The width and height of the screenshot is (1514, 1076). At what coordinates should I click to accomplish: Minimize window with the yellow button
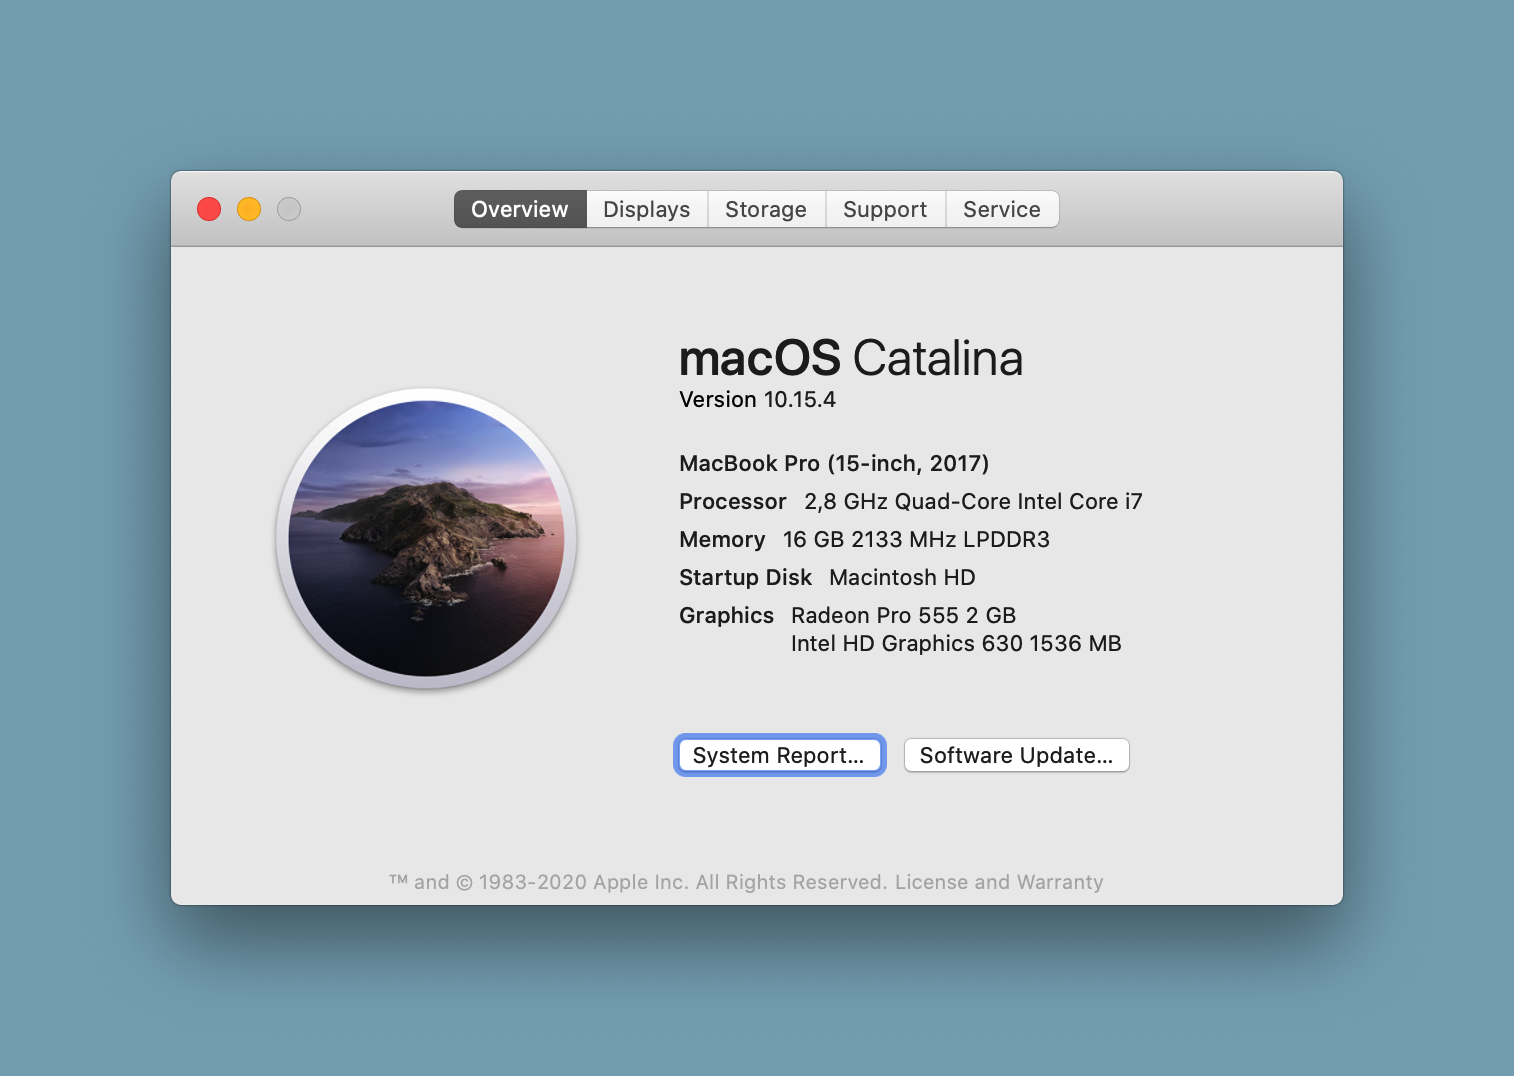point(249,209)
